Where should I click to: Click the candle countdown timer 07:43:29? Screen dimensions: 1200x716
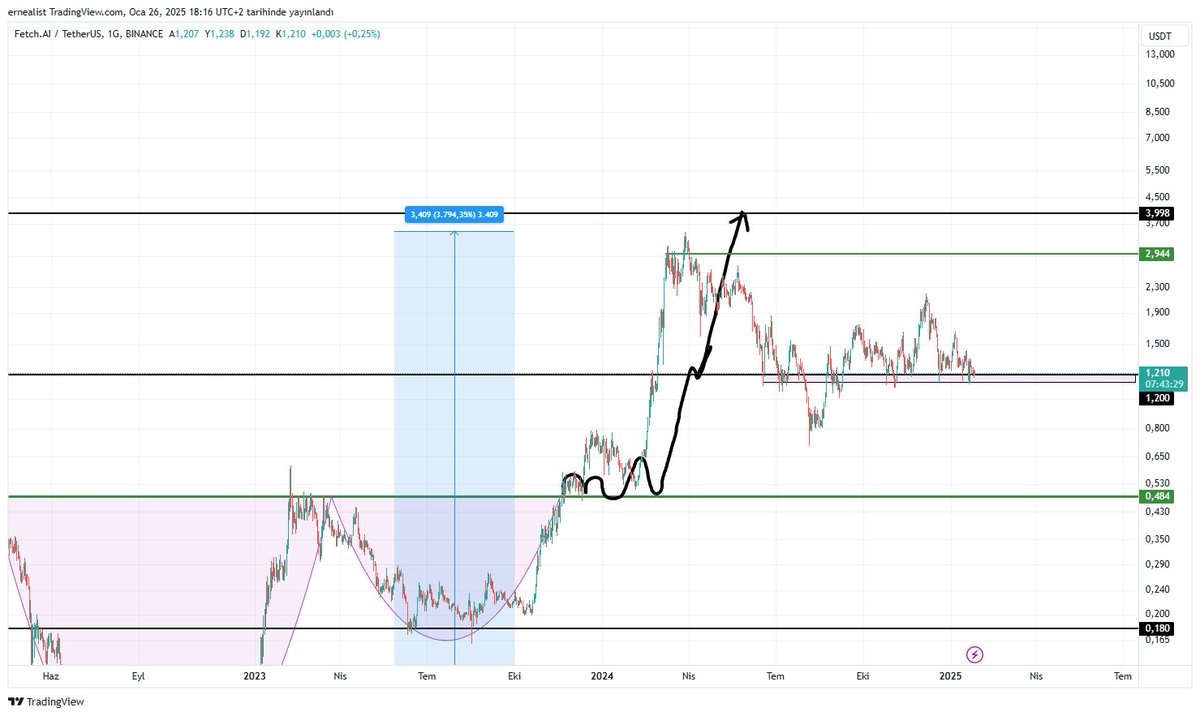1163,384
